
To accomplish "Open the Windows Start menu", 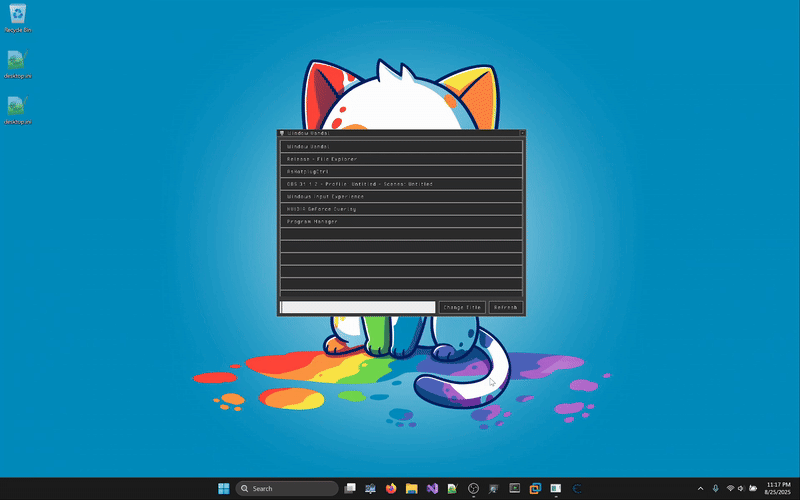I will point(223,488).
